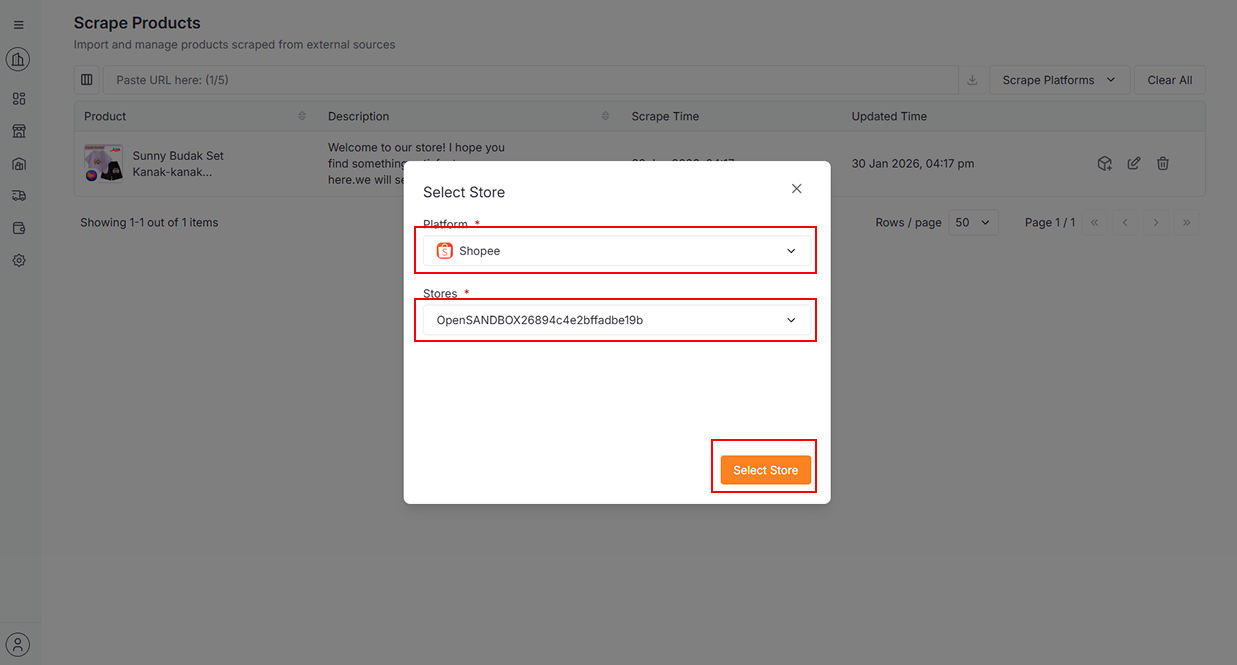Click the hamburger menu icon in sidebar
This screenshot has height=665, width=1237.
tap(19, 25)
